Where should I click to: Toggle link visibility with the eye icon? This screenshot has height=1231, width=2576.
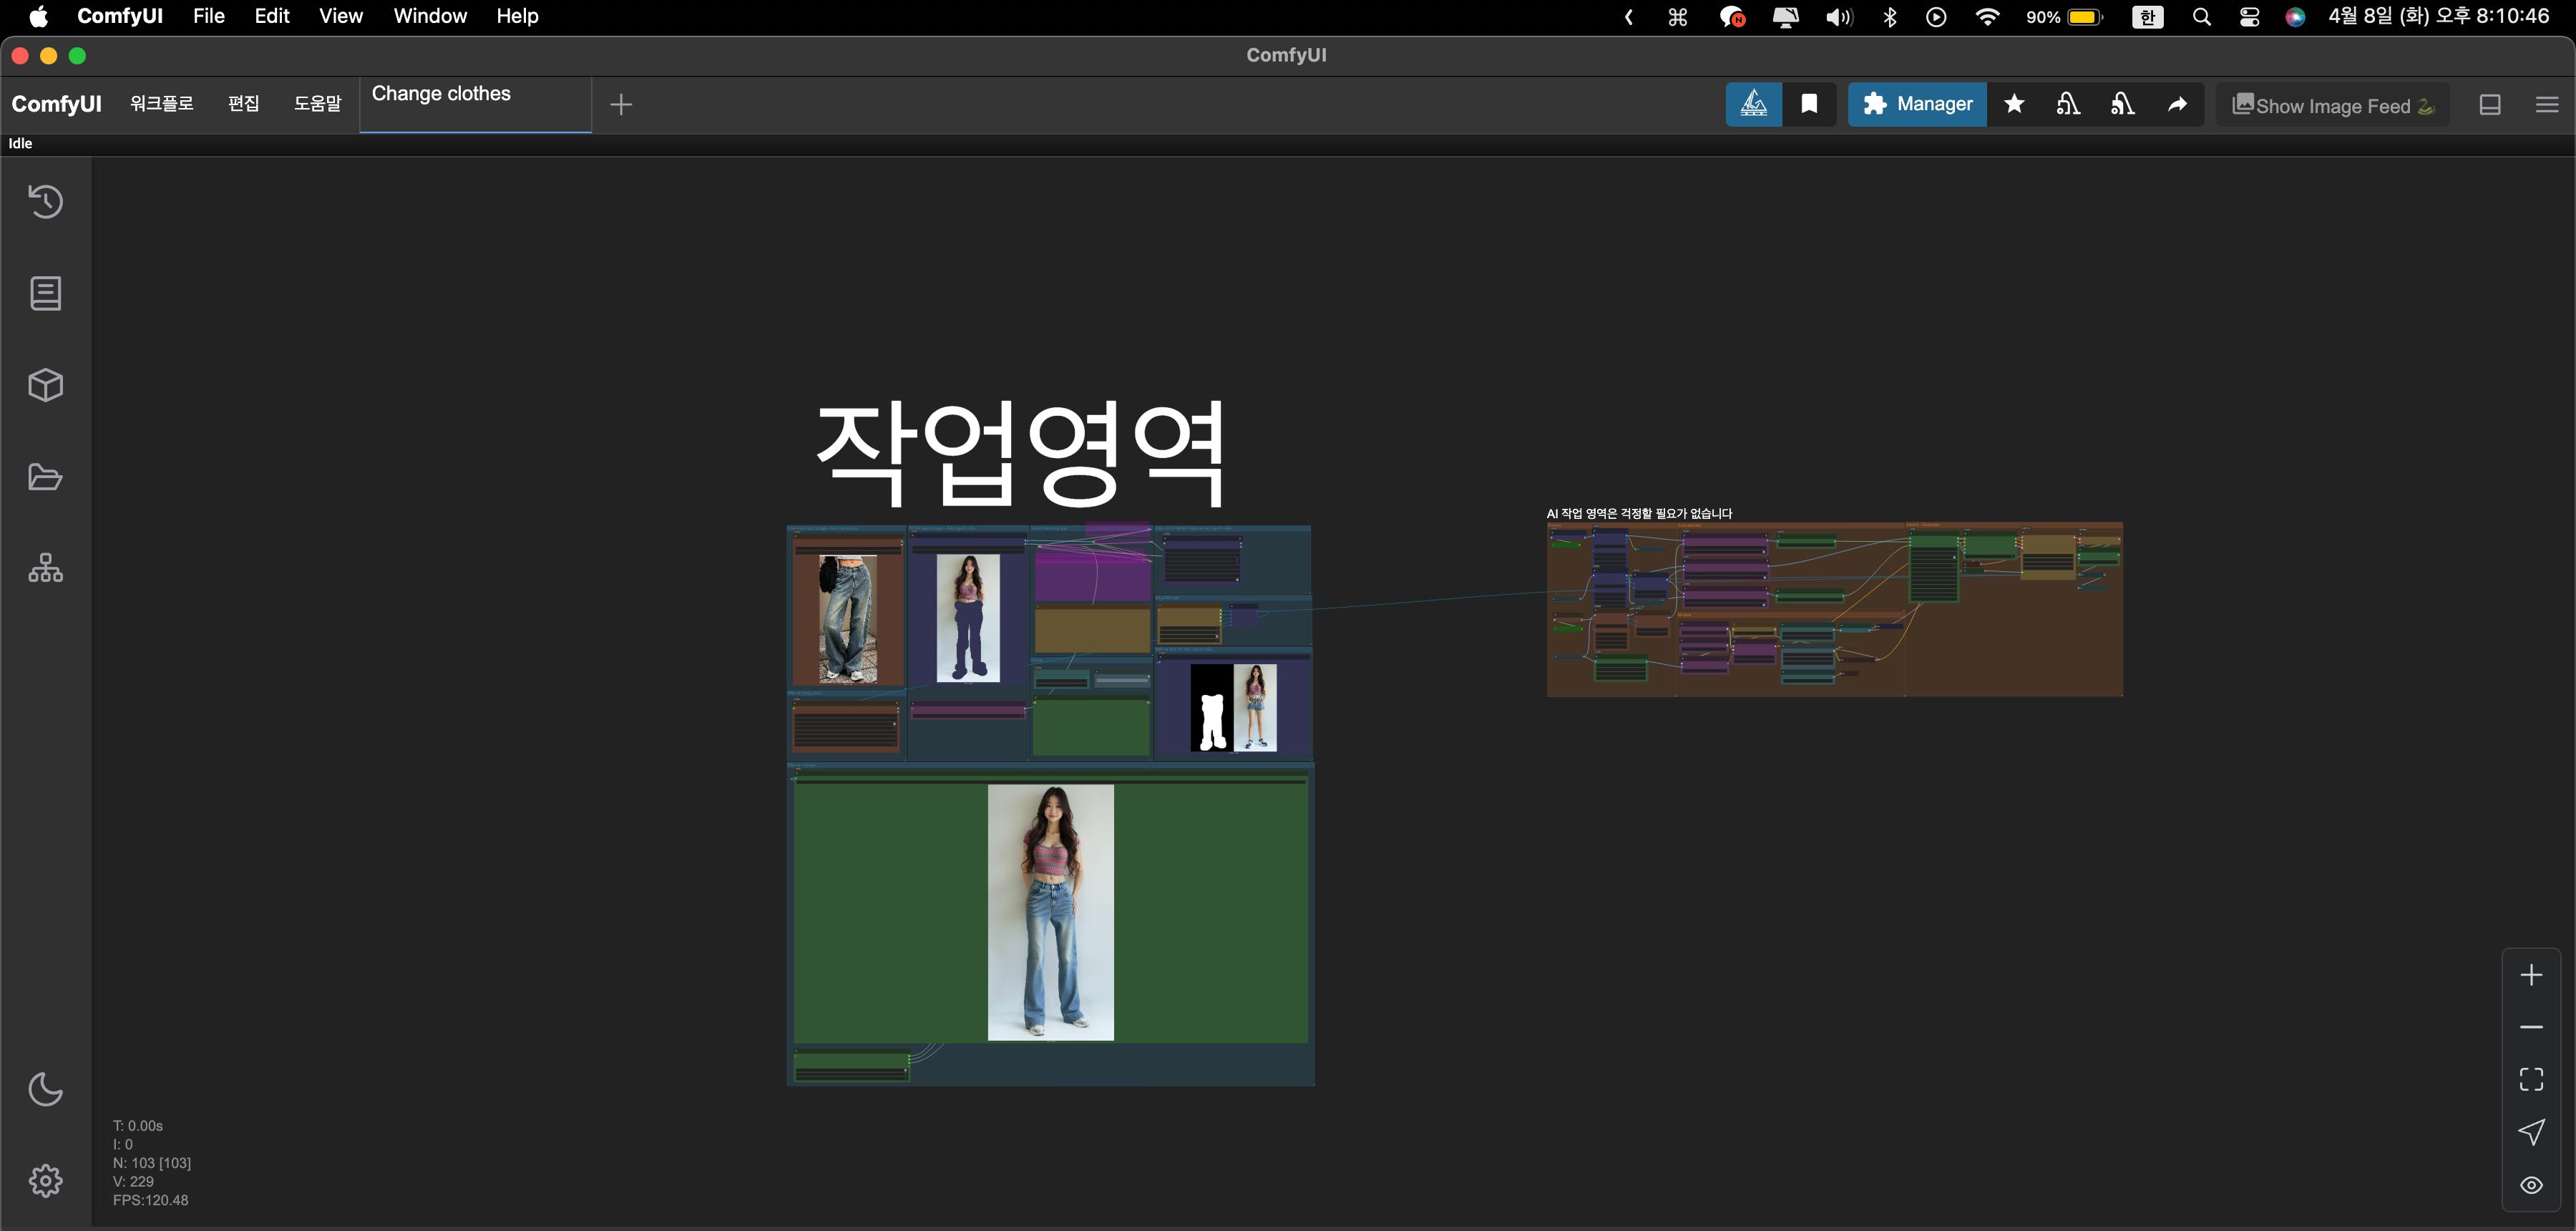pos(2531,1185)
